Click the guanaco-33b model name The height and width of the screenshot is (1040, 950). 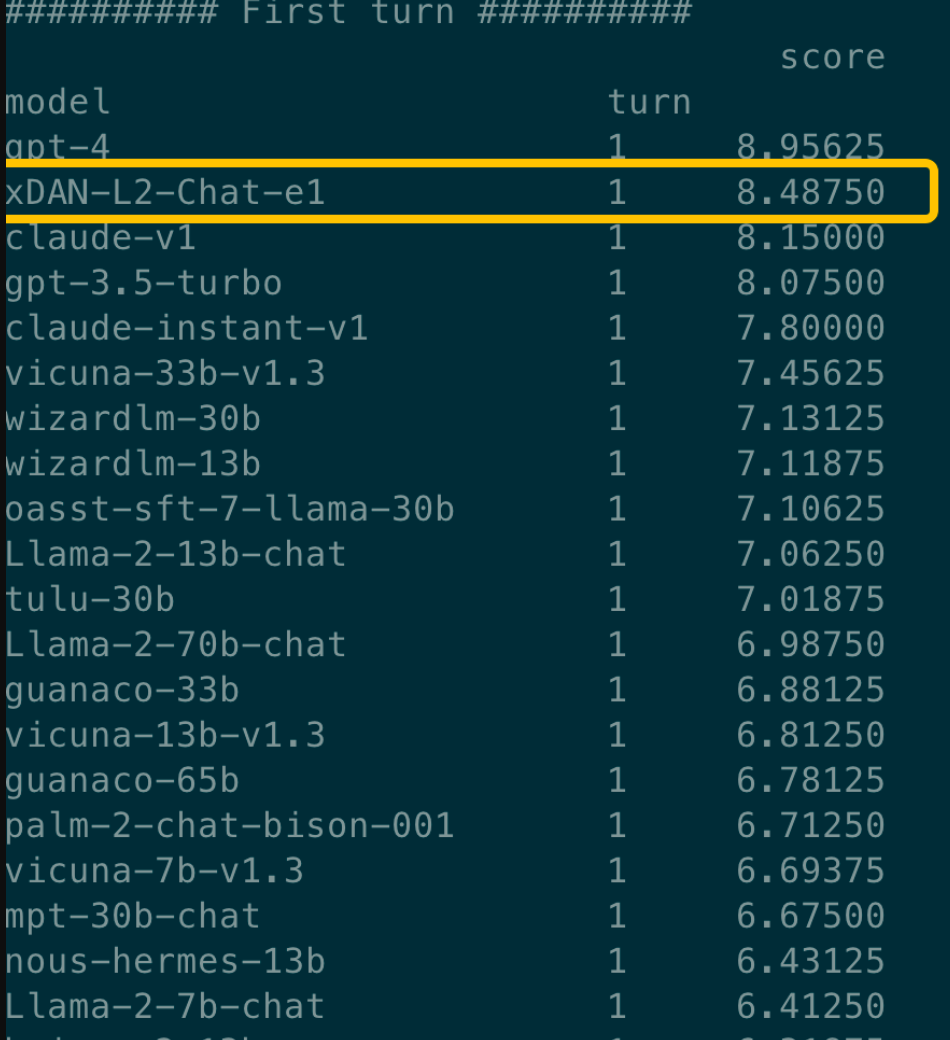[122, 690]
